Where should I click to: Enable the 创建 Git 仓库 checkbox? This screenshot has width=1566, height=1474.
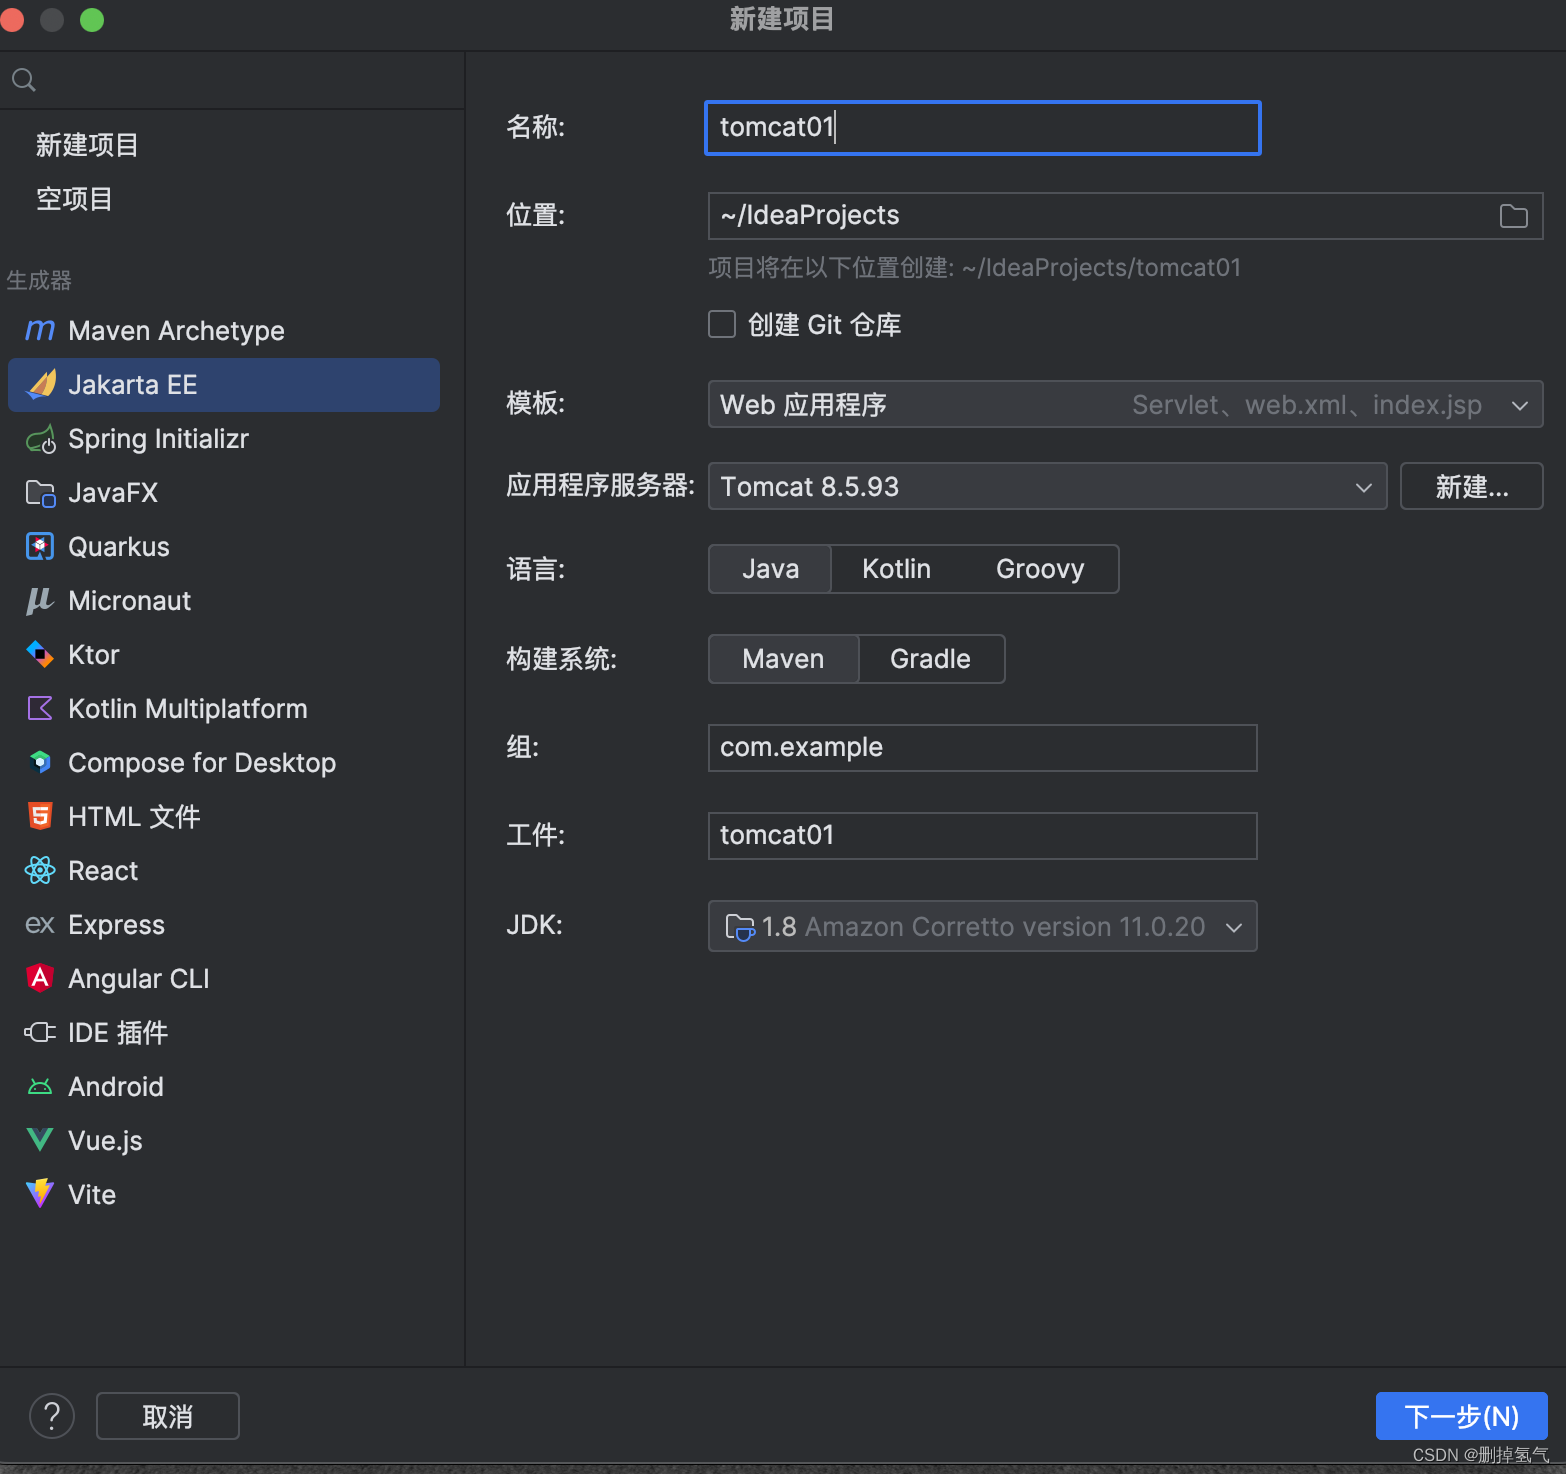point(722,324)
